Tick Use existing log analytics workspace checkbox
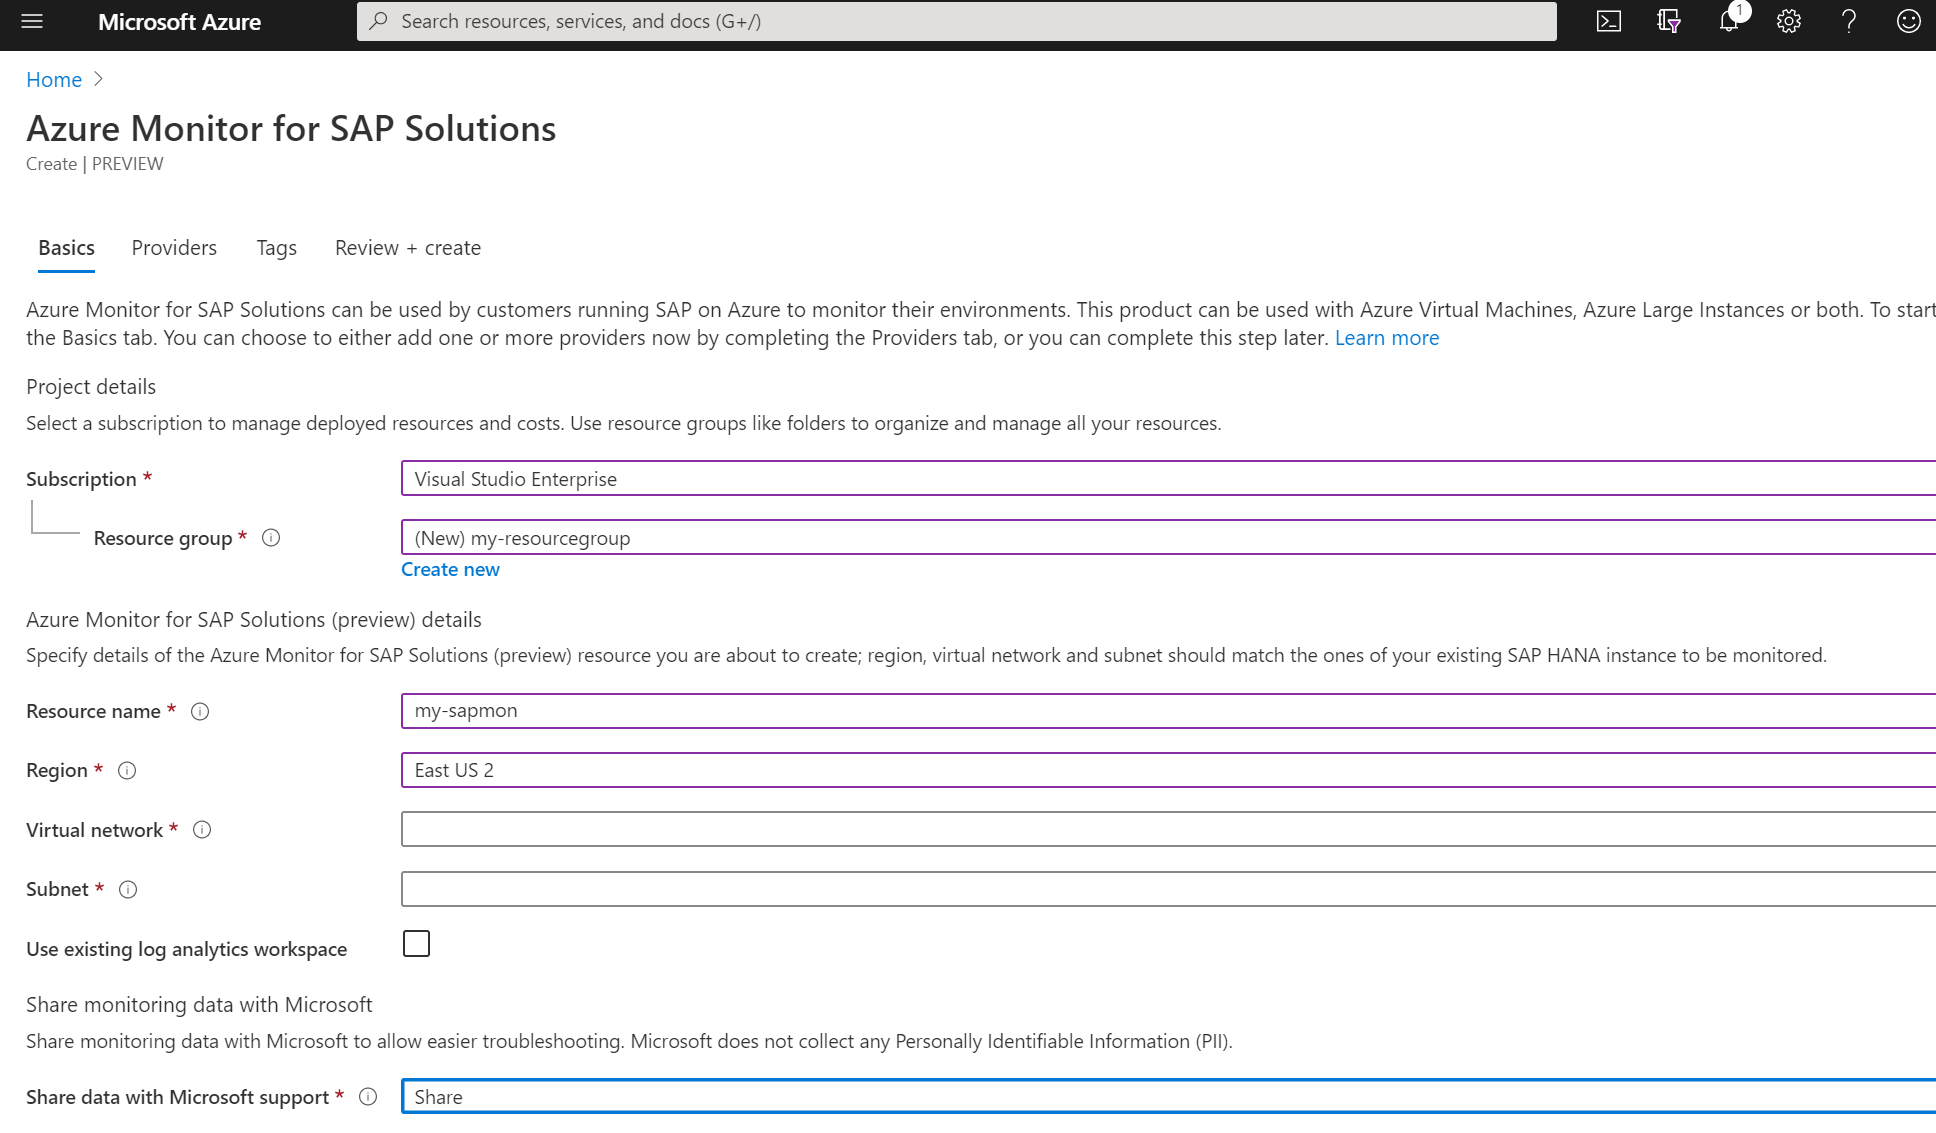 tap(416, 944)
